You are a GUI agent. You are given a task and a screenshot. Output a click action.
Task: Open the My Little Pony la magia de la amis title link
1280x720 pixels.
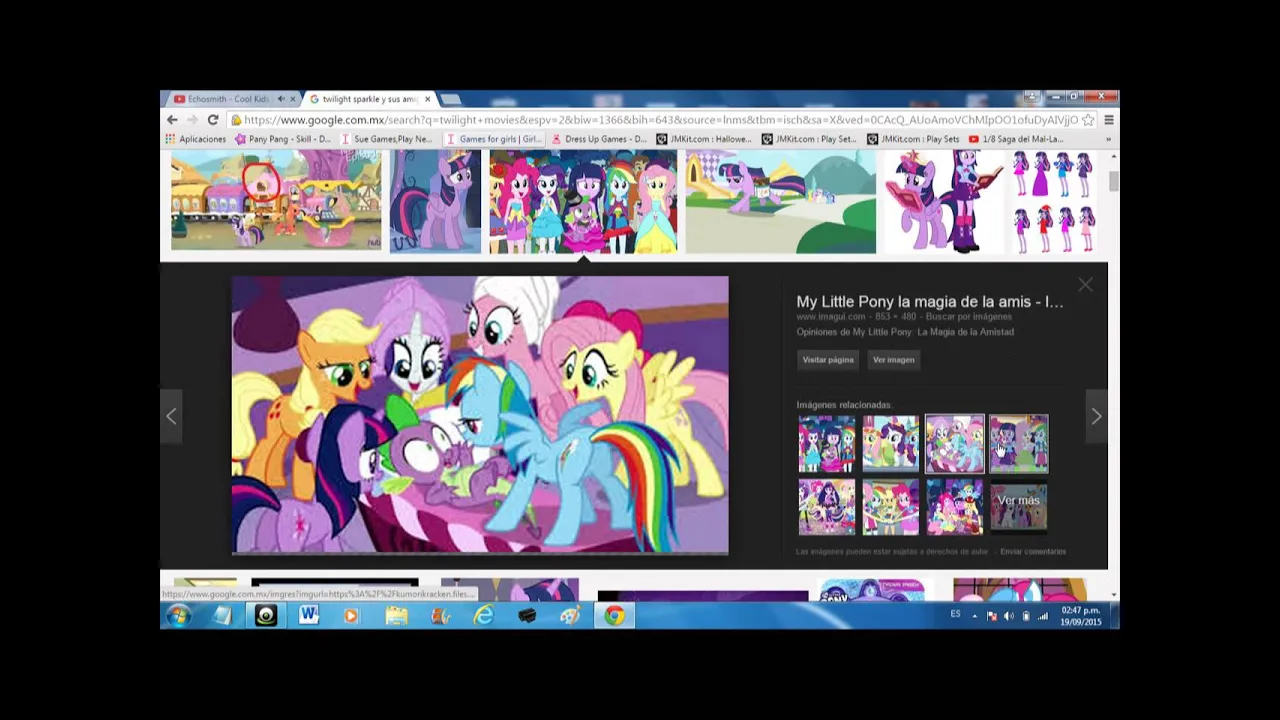coord(929,301)
